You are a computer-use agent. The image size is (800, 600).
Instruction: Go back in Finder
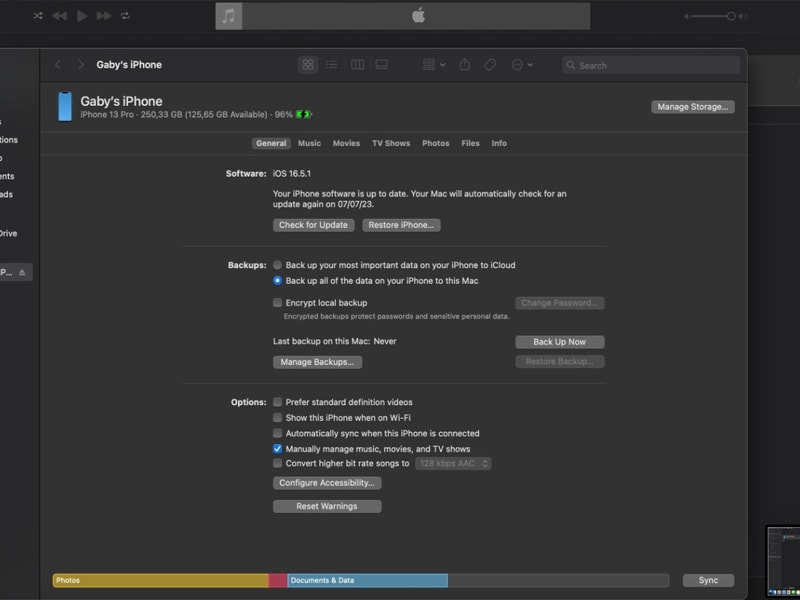click(58, 65)
